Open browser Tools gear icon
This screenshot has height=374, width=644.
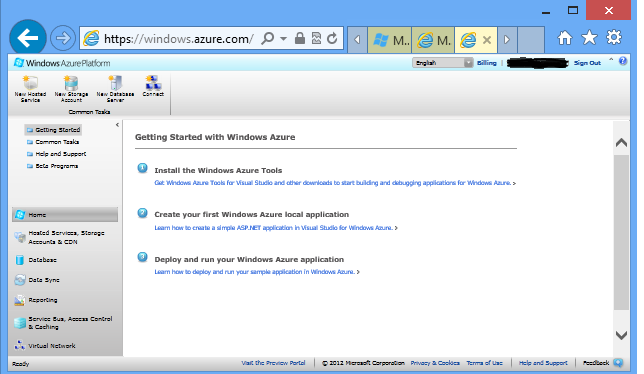click(614, 37)
